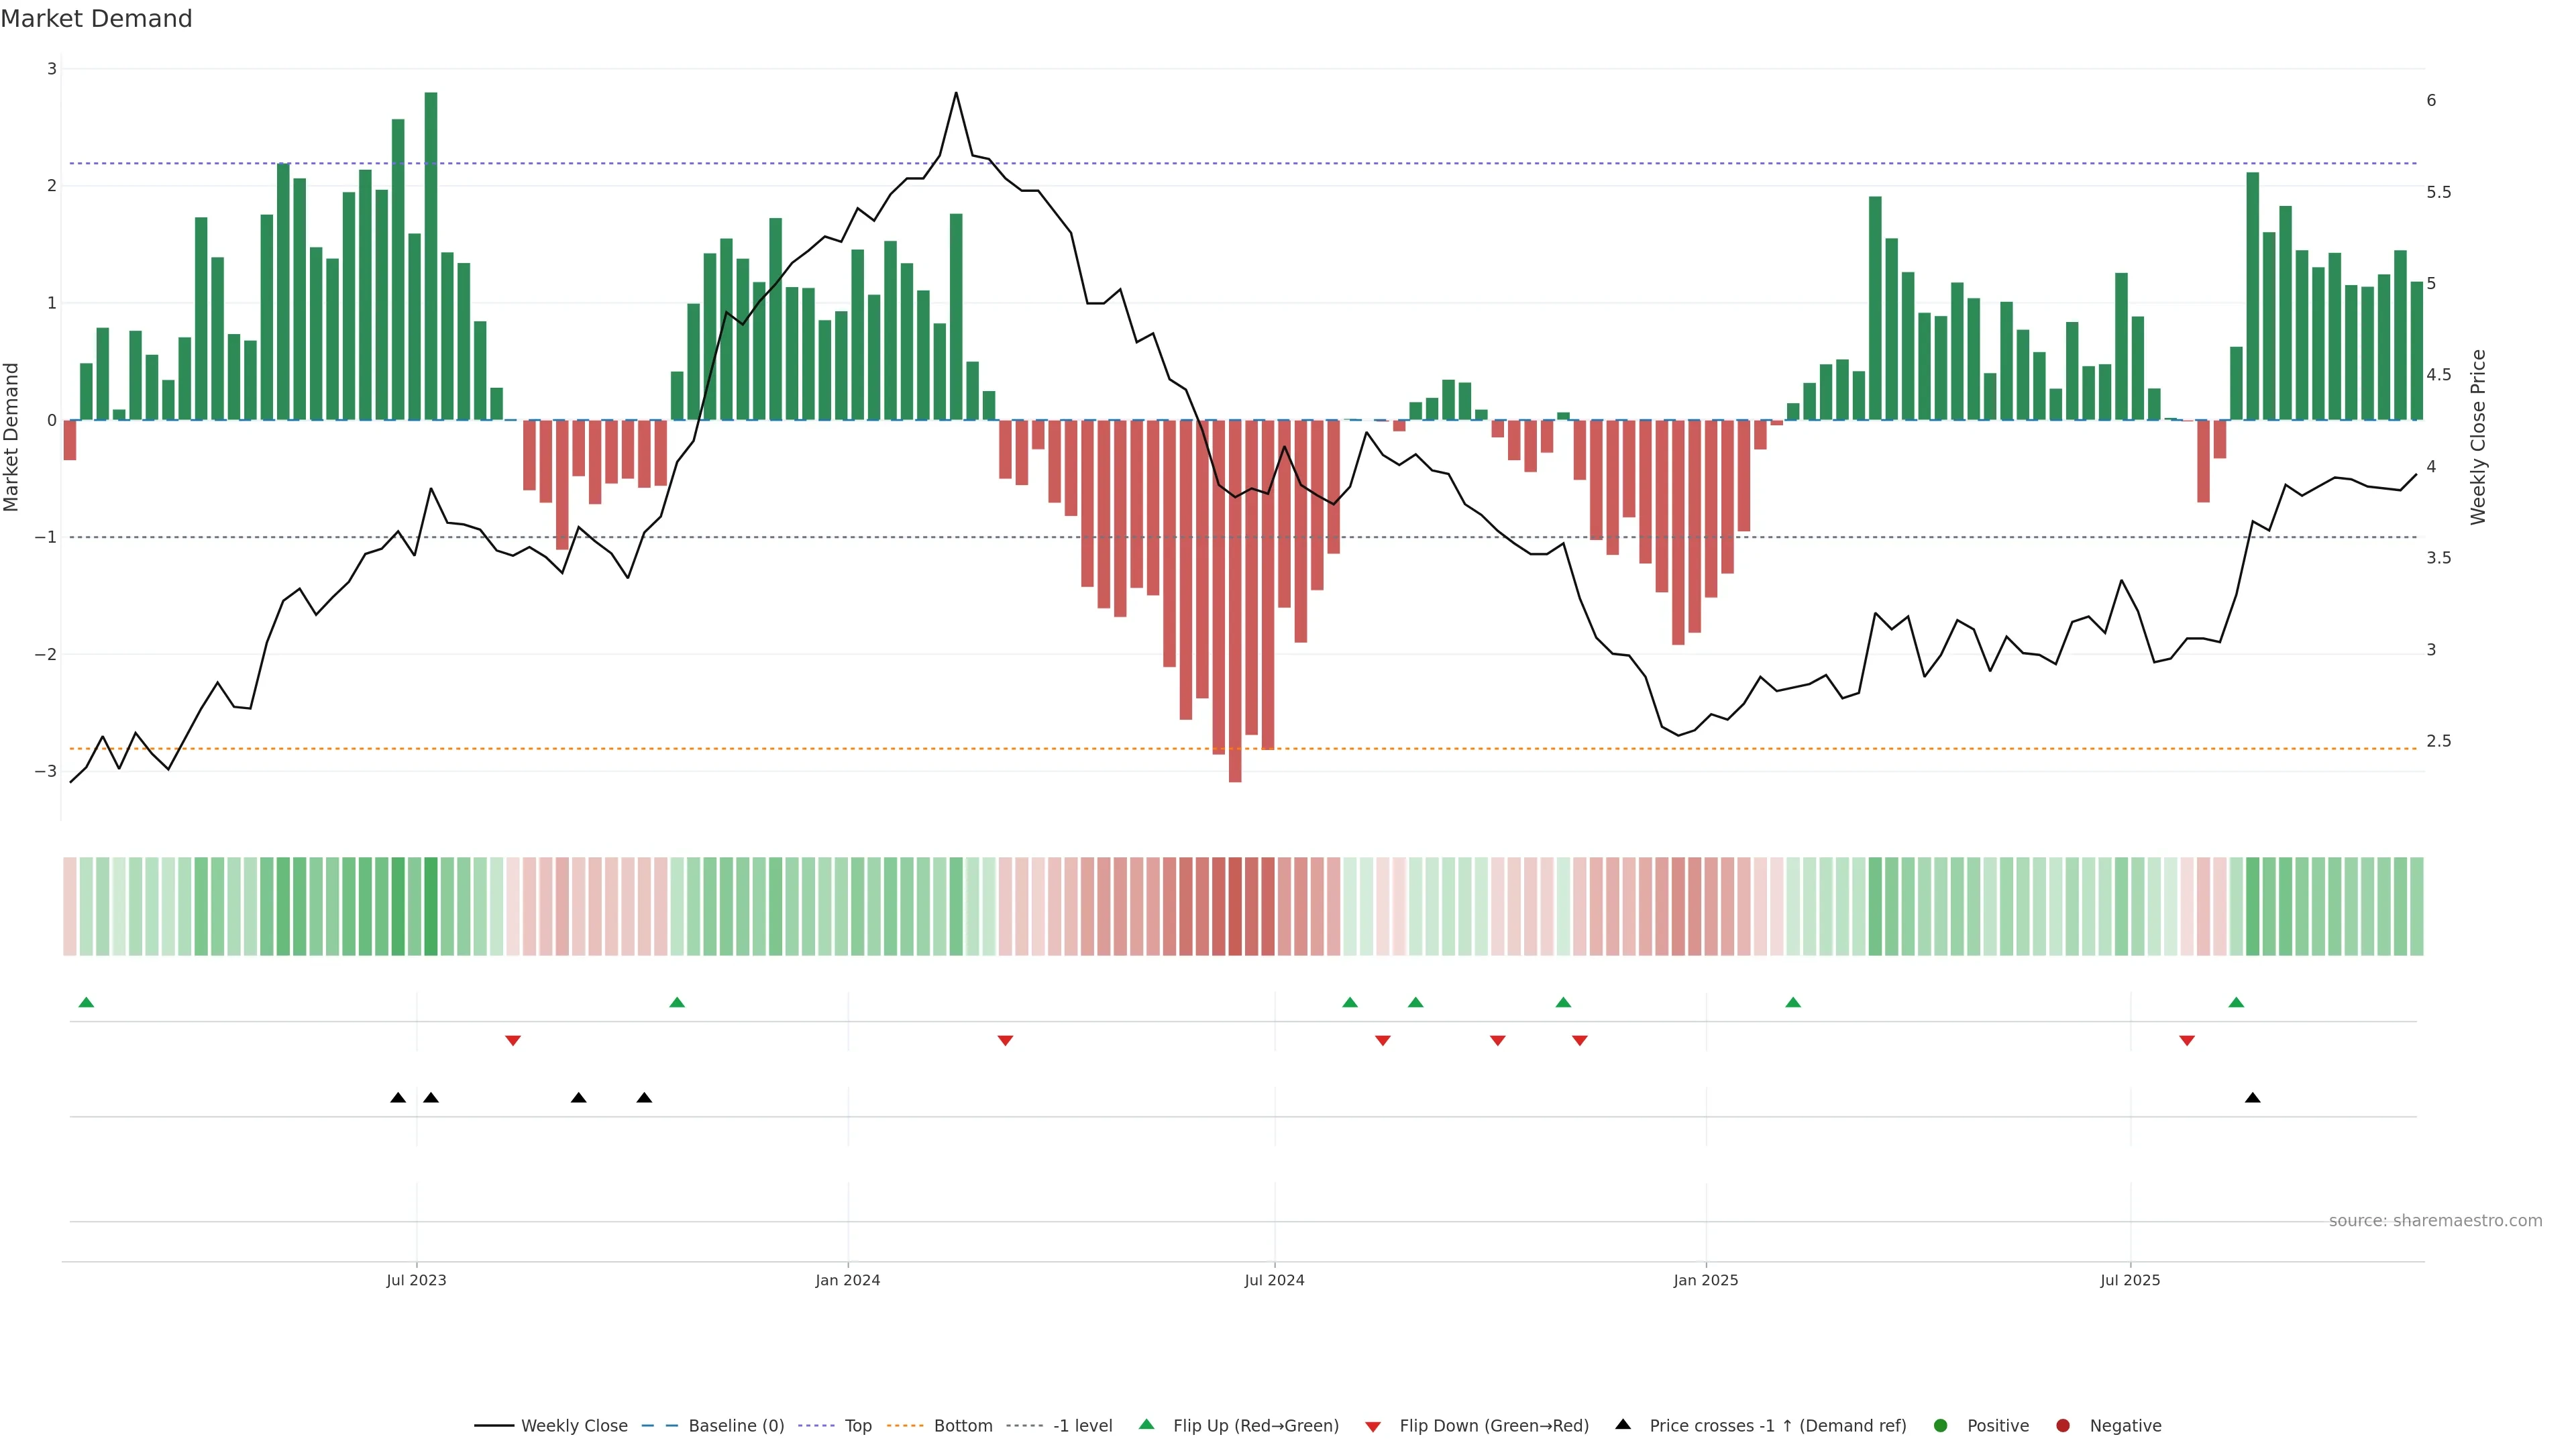Click Negative red circle legend icon

[x=2063, y=1425]
